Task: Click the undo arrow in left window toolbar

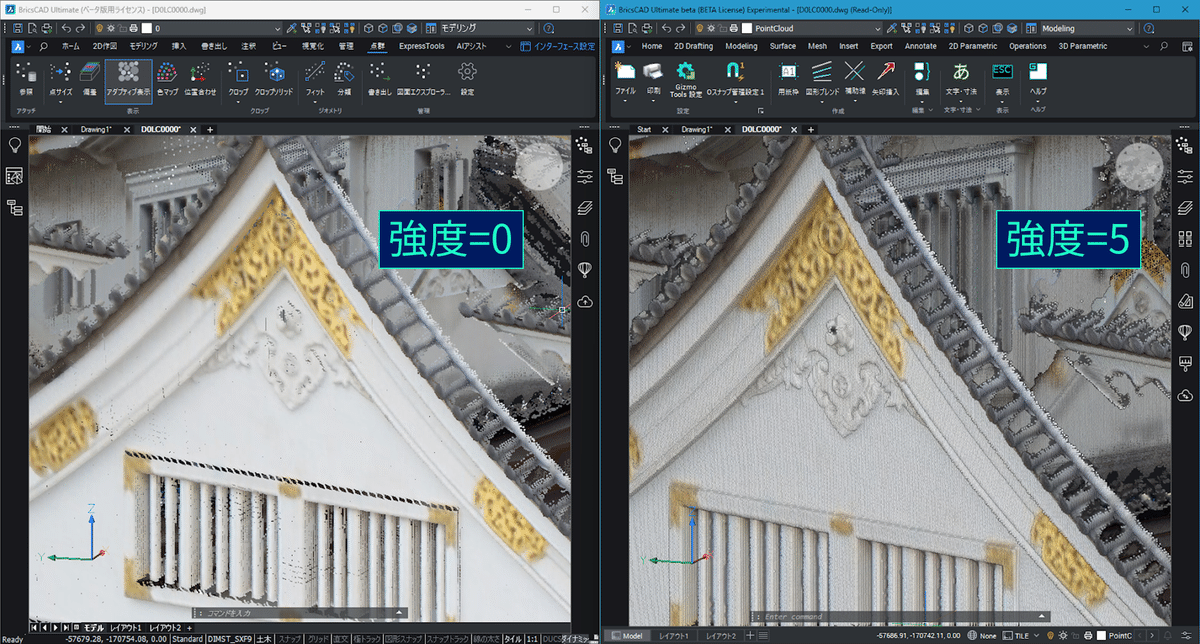Action: point(66,28)
